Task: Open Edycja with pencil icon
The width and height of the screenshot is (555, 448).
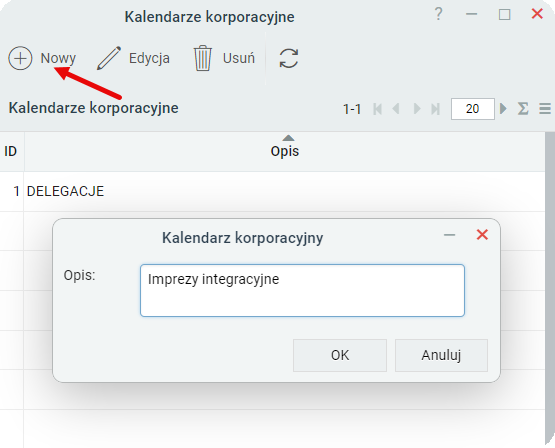Action: coord(133,58)
